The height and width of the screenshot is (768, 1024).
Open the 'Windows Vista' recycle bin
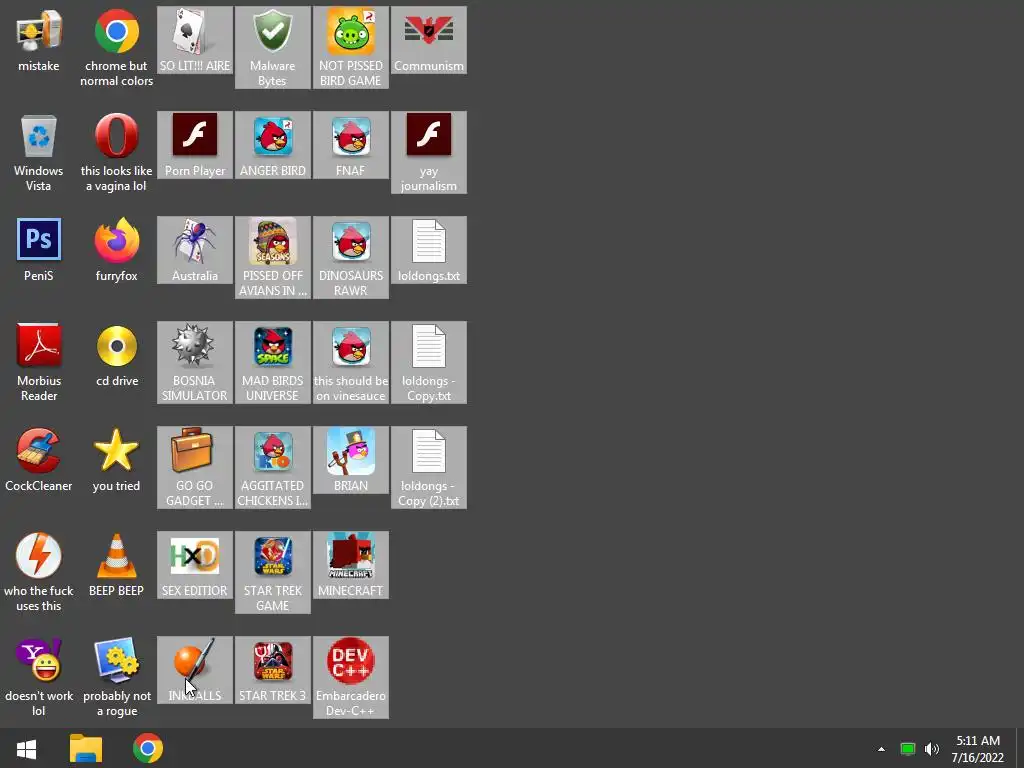tap(39, 153)
